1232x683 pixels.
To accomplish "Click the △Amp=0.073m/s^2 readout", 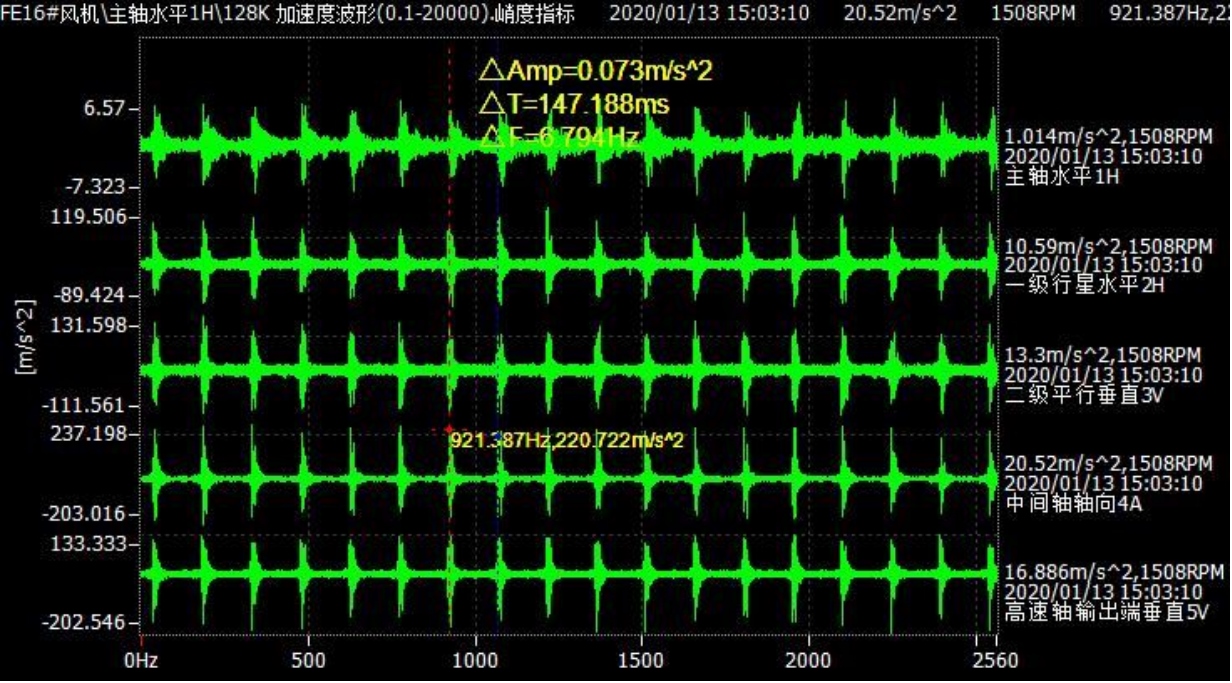I will [596, 71].
